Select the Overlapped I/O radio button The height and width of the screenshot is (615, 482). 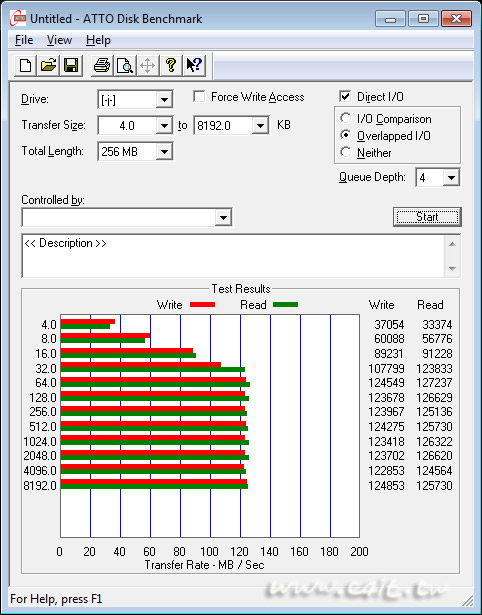[x=346, y=135]
